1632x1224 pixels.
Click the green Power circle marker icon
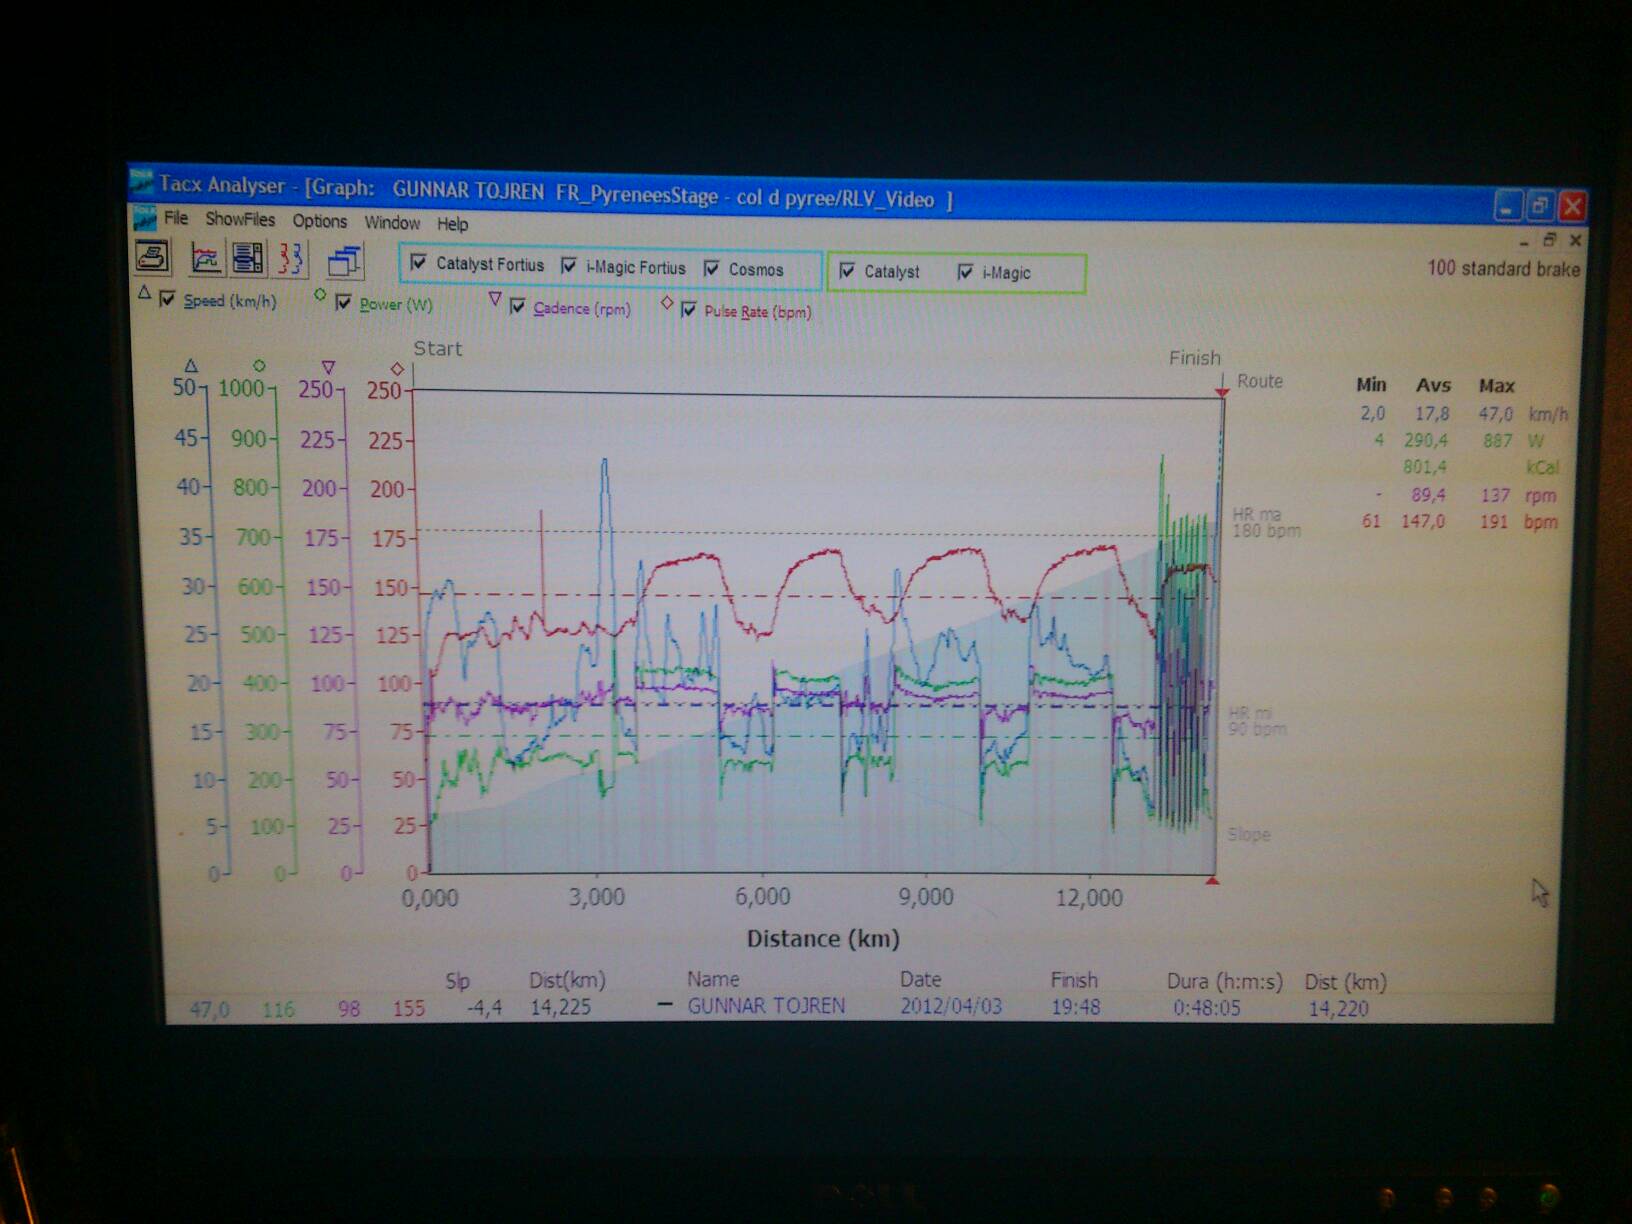(x=320, y=295)
